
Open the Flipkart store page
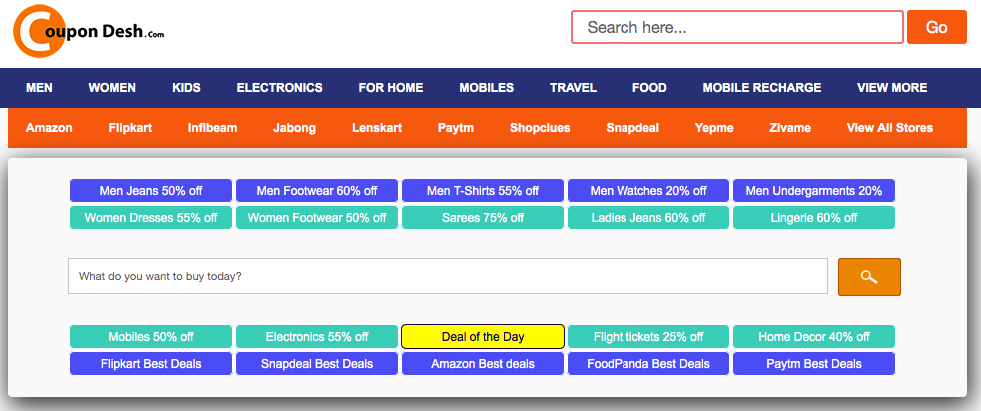point(130,128)
